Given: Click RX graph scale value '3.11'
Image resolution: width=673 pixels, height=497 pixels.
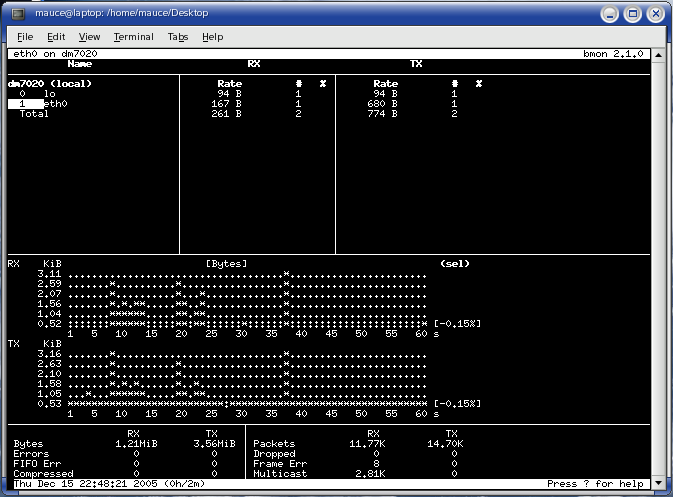Looking at the screenshot, I should [x=49, y=274].
